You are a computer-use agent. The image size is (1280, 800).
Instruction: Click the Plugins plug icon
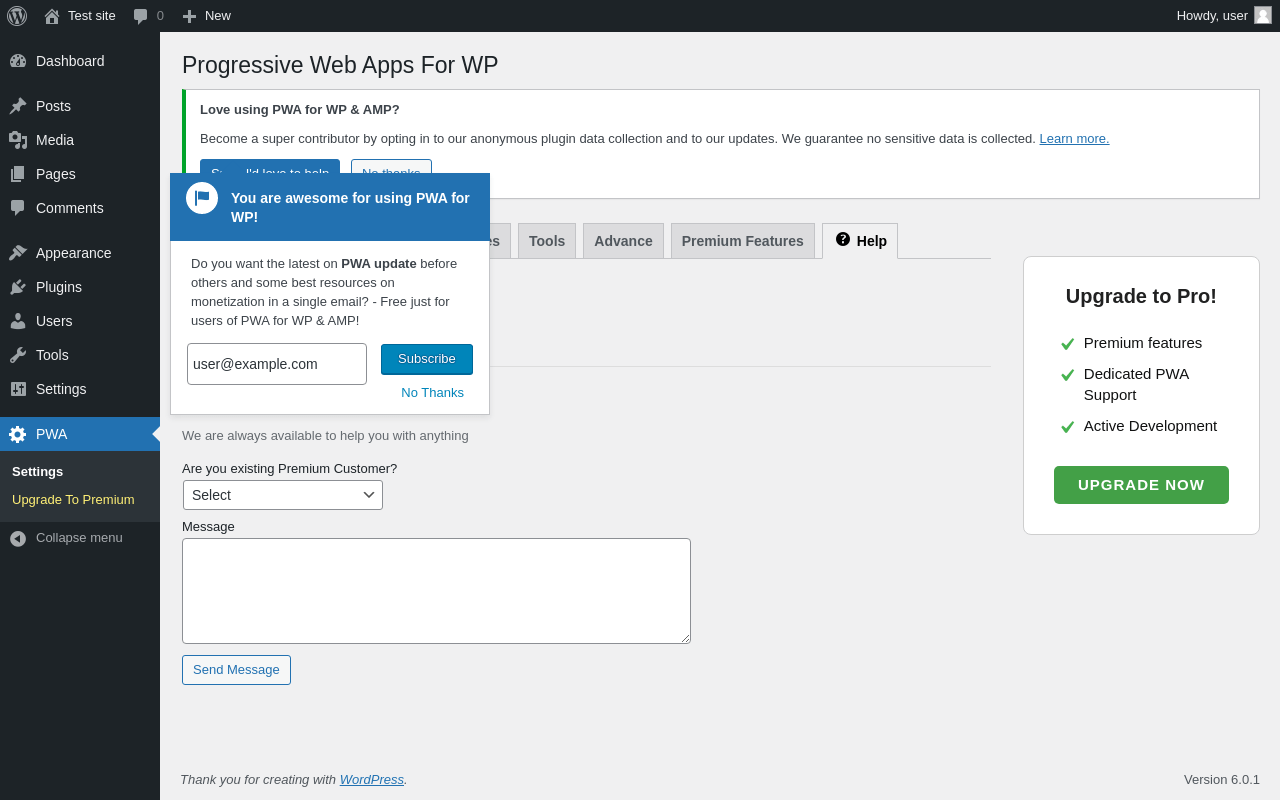(18, 287)
